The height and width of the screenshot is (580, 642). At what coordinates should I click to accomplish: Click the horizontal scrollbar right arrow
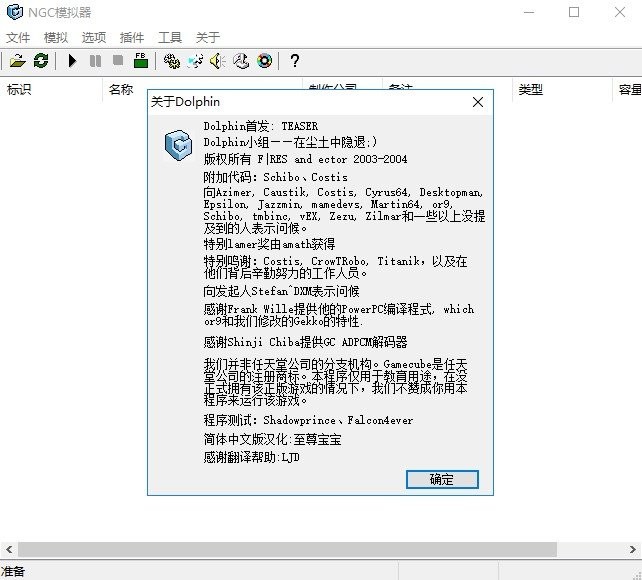pos(633,549)
